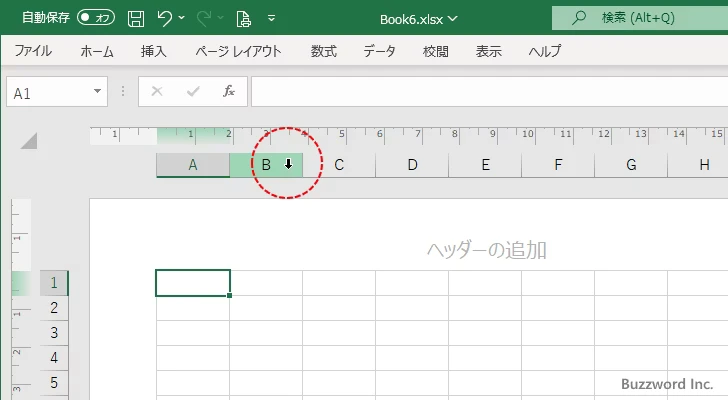Screen dimensions: 728x400
Task: Select column G header
Action: tap(631, 165)
